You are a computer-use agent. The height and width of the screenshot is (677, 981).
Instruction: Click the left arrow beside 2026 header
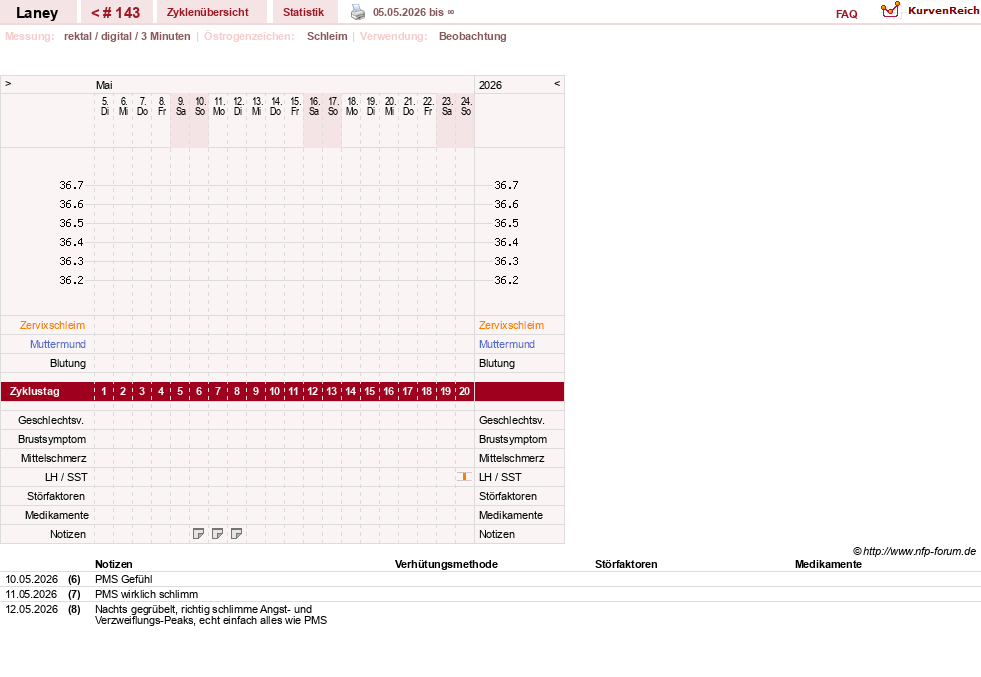557,83
